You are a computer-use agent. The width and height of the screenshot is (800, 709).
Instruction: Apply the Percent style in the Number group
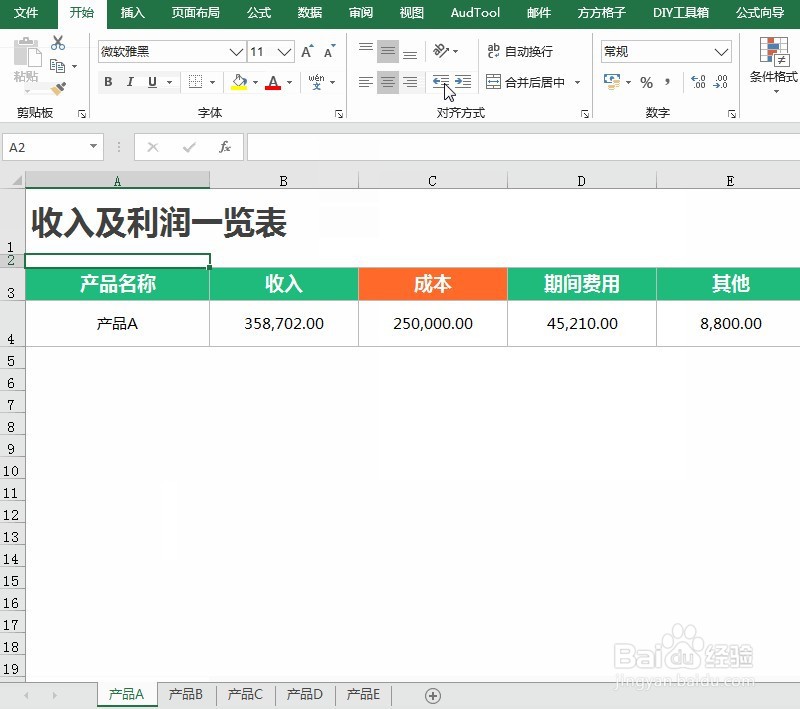pos(646,83)
